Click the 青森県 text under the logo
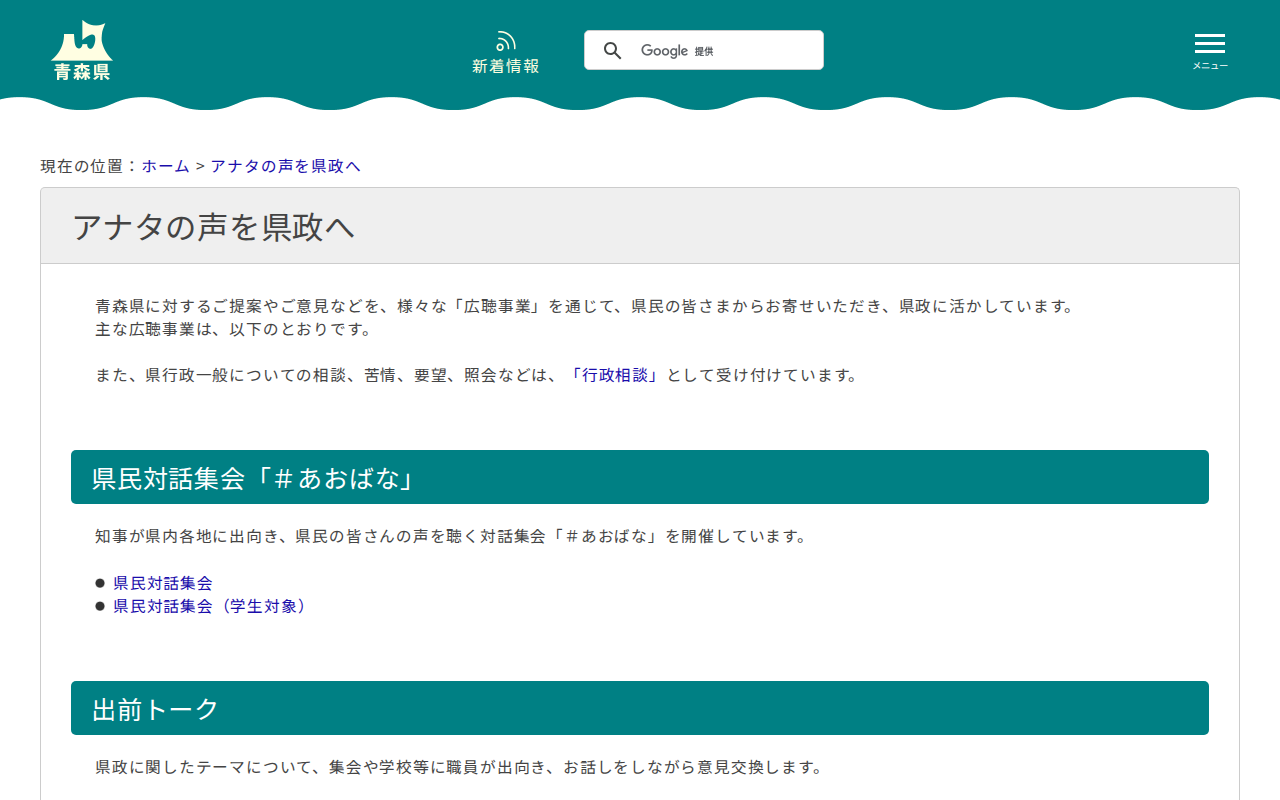1280x800 pixels. pyautogui.click(x=82, y=72)
